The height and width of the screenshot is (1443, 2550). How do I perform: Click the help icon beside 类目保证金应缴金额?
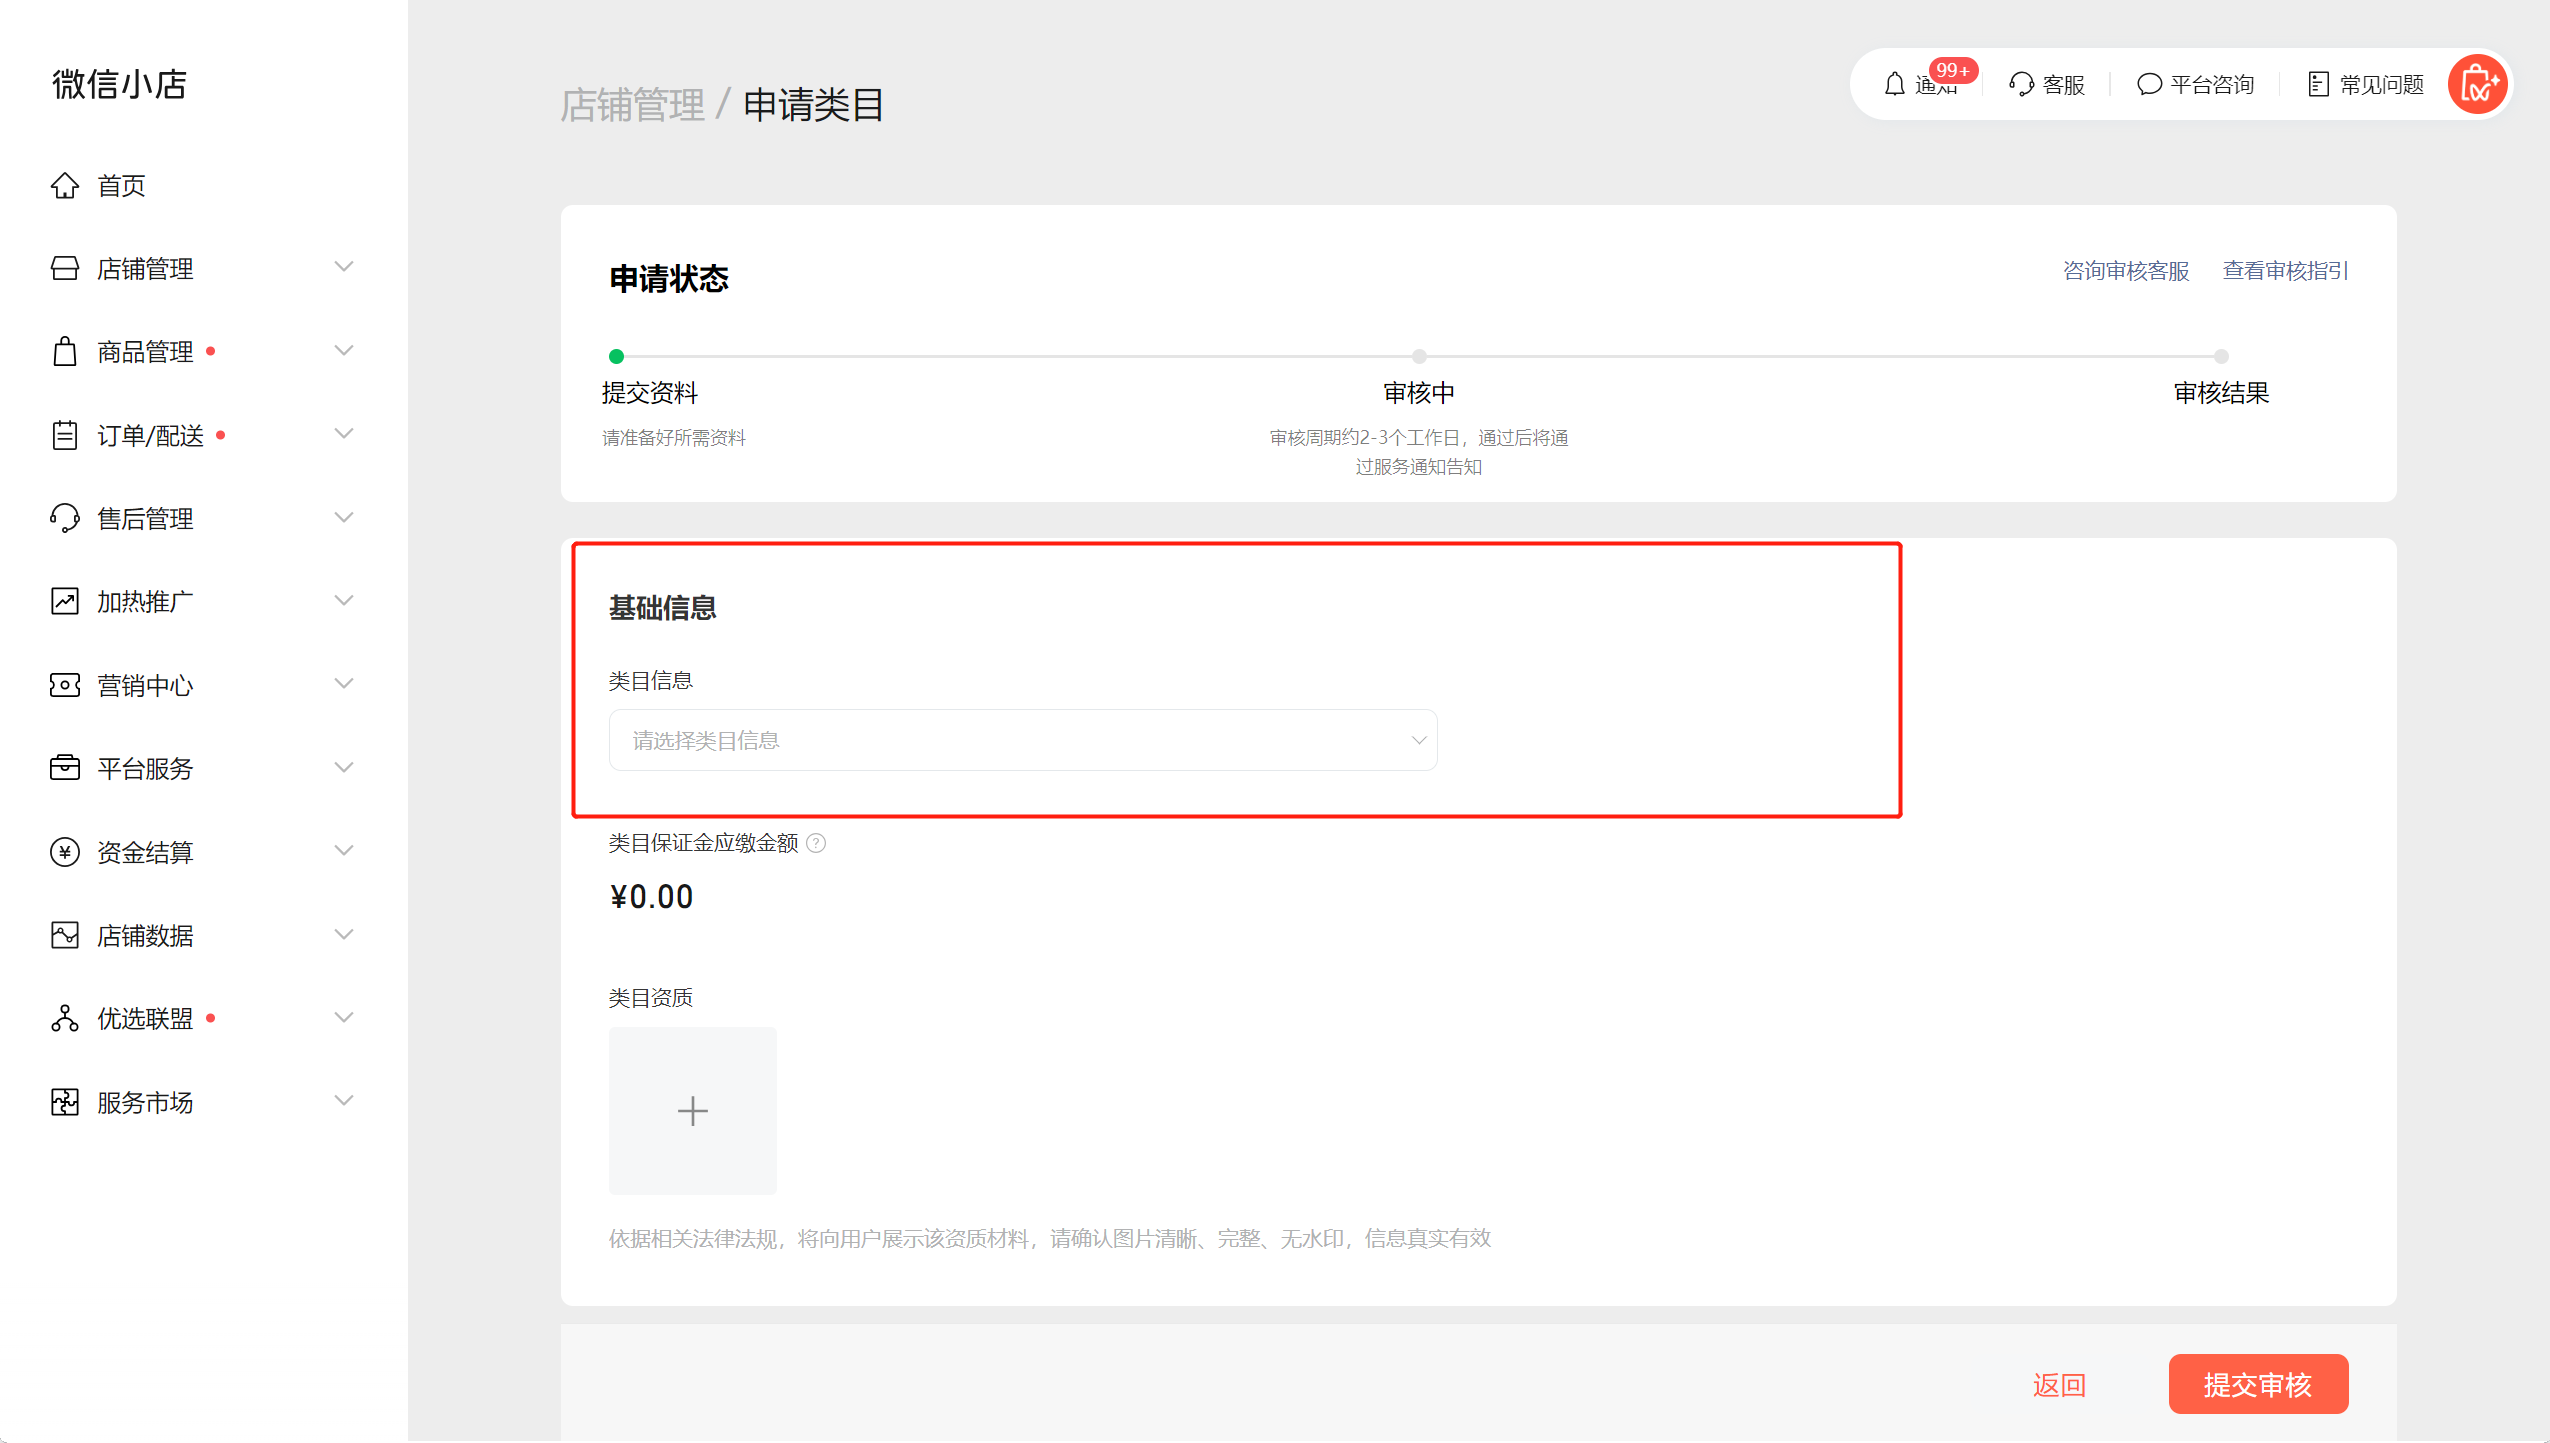point(817,843)
